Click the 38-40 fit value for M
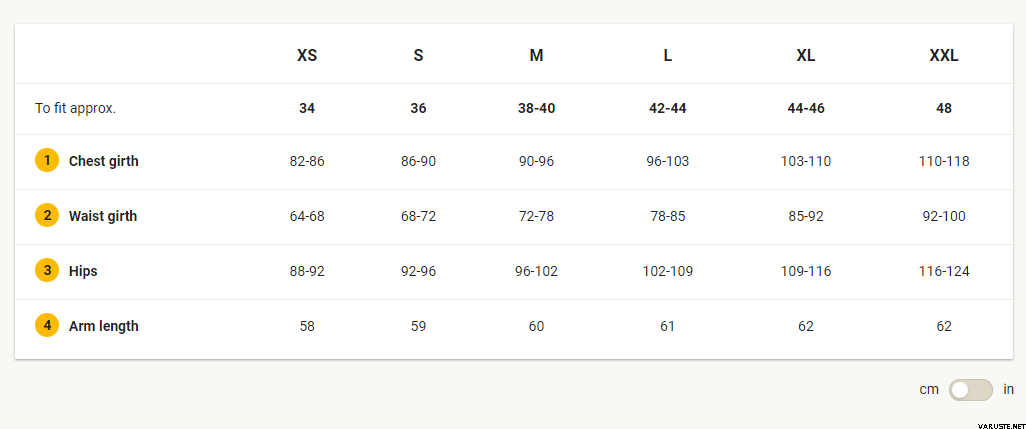Screen dimensions: 1026x429 pos(536,109)
